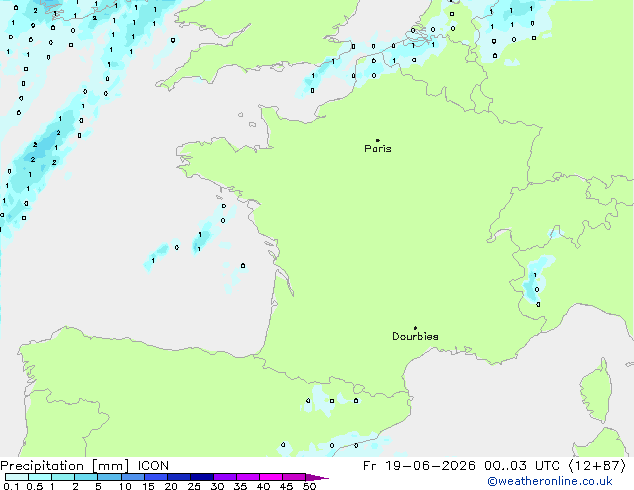Click the blue 10 mm legend swatch

[x=133, y=477]
